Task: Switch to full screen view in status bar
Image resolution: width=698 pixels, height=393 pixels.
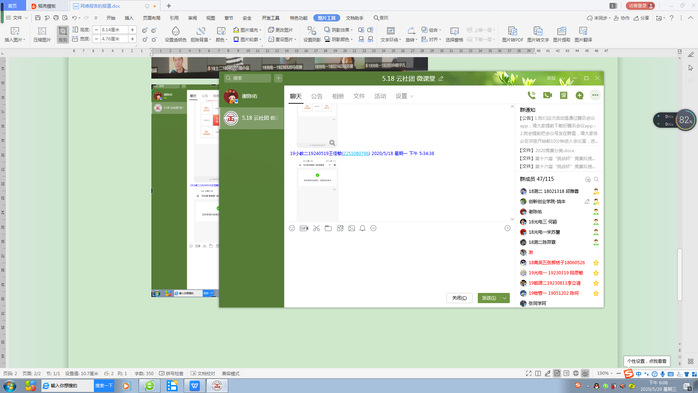Action: [x=528, y=373]
